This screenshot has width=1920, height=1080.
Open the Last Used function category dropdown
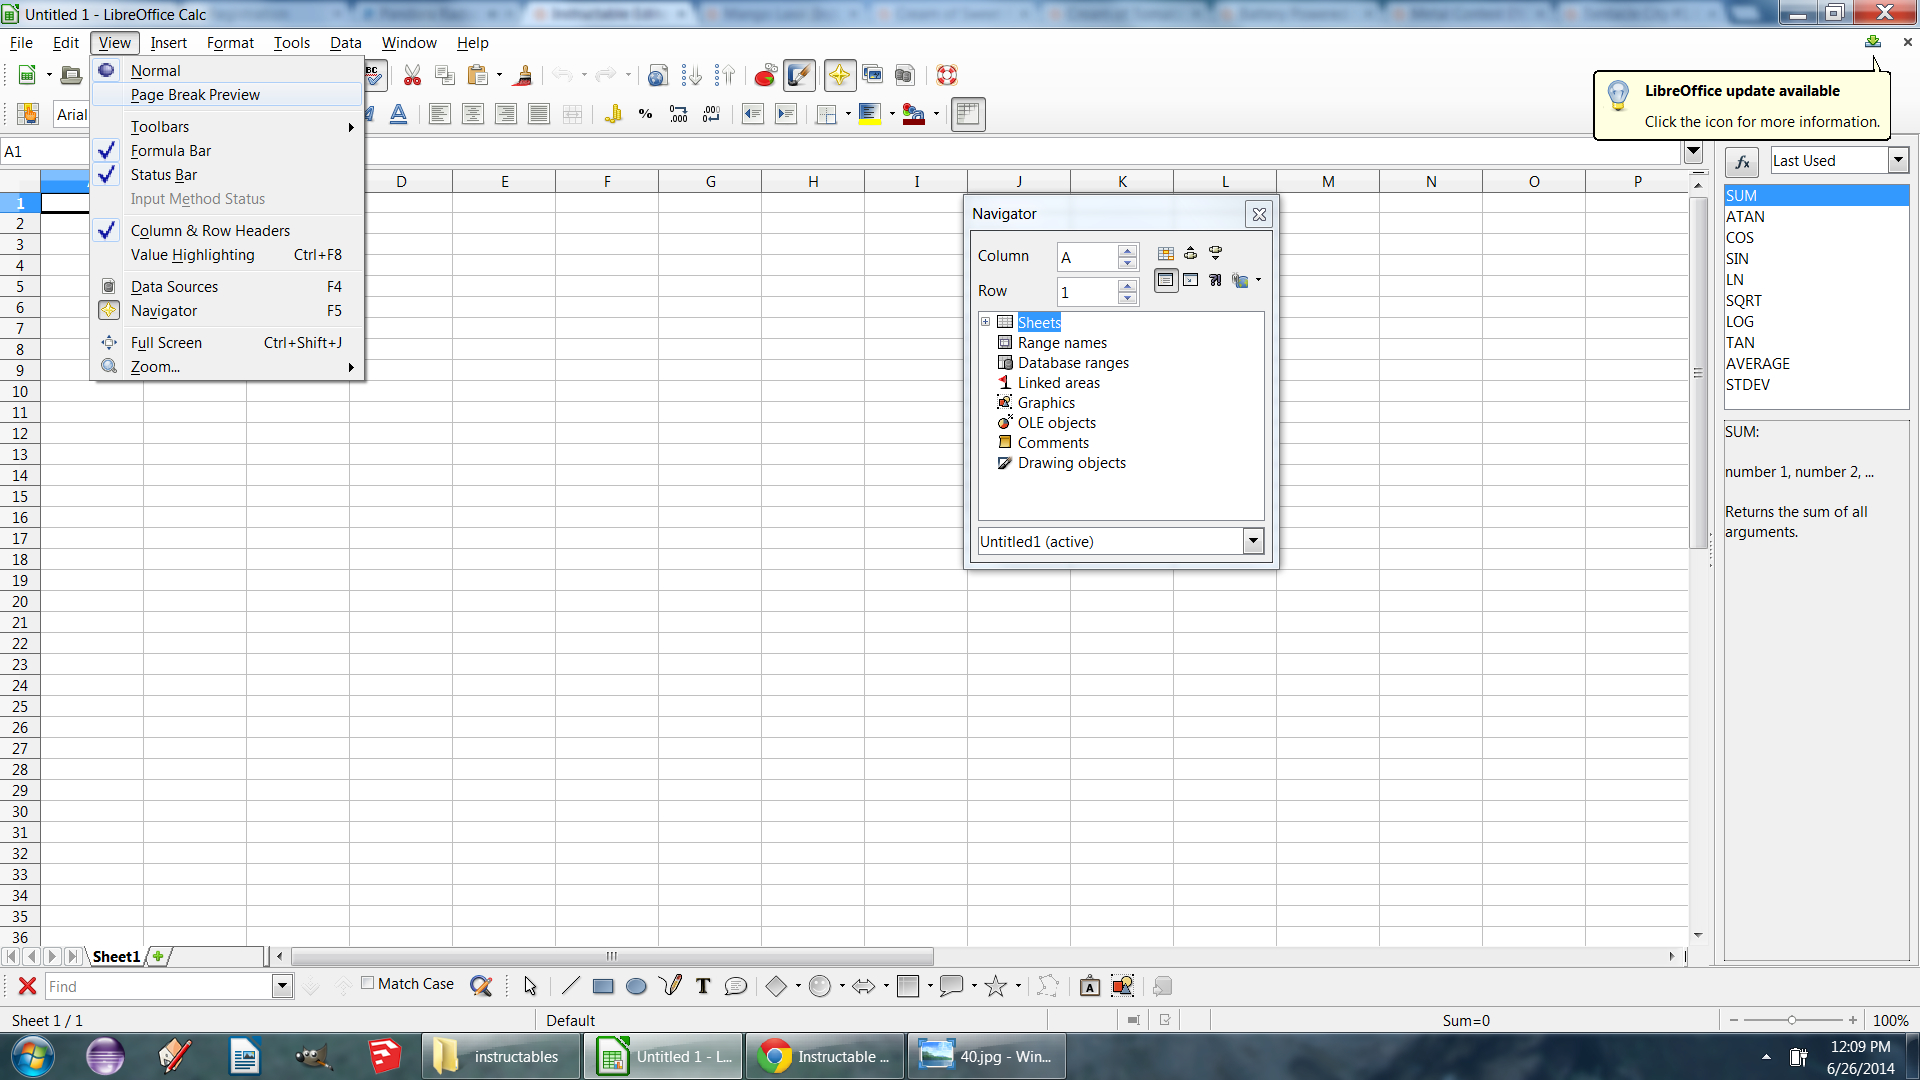pyautogui.click(x=1897, y=160)
